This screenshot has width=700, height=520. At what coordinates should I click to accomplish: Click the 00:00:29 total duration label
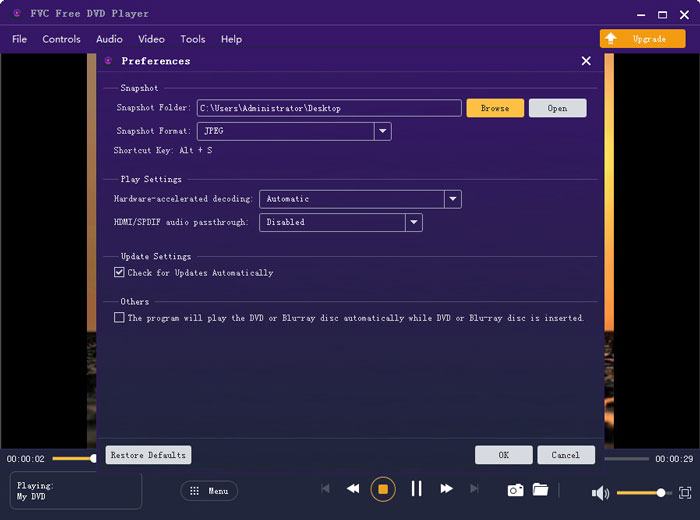click(x=674, y=459)
